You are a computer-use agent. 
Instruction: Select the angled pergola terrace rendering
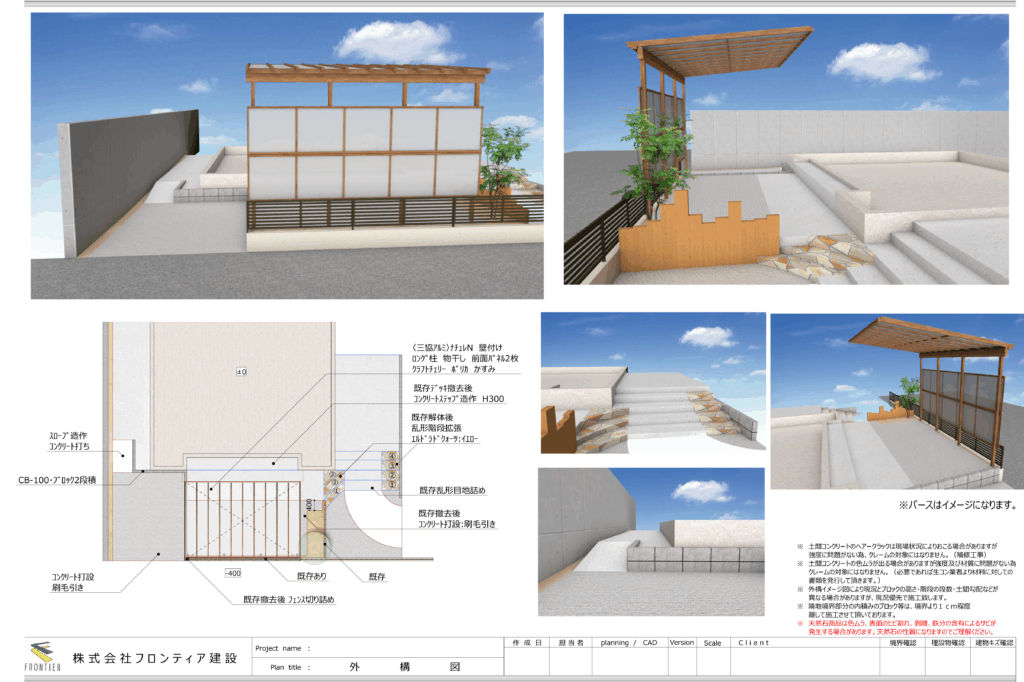point(895,401)
